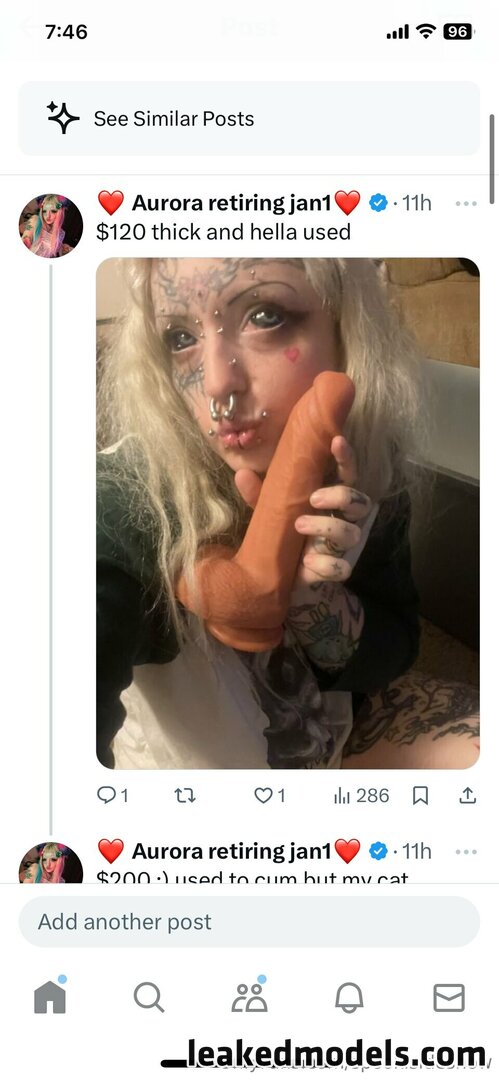Repost using the retweet arrows icon
This screenshot has width=499, height=1080.
(x=185, y=796)
